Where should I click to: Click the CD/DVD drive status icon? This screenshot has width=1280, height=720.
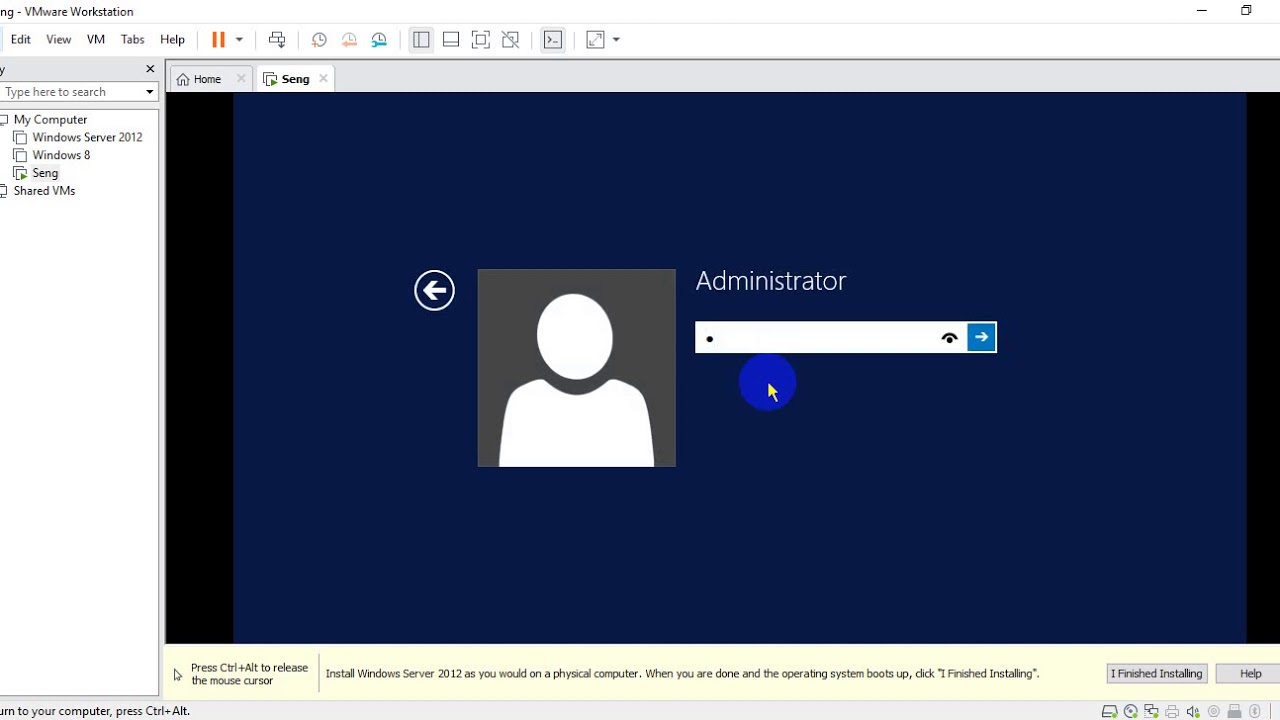[1131, 712]
